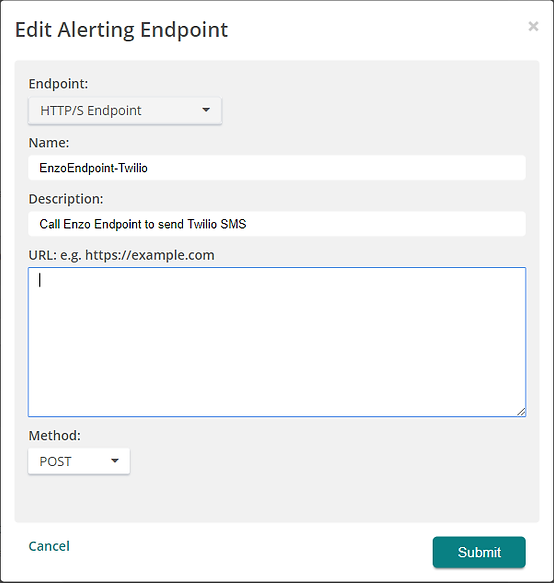Click the Endpoint: field label
Image resolution: width=554 pixels, height=583 pixels.
[x=58, y=84]
